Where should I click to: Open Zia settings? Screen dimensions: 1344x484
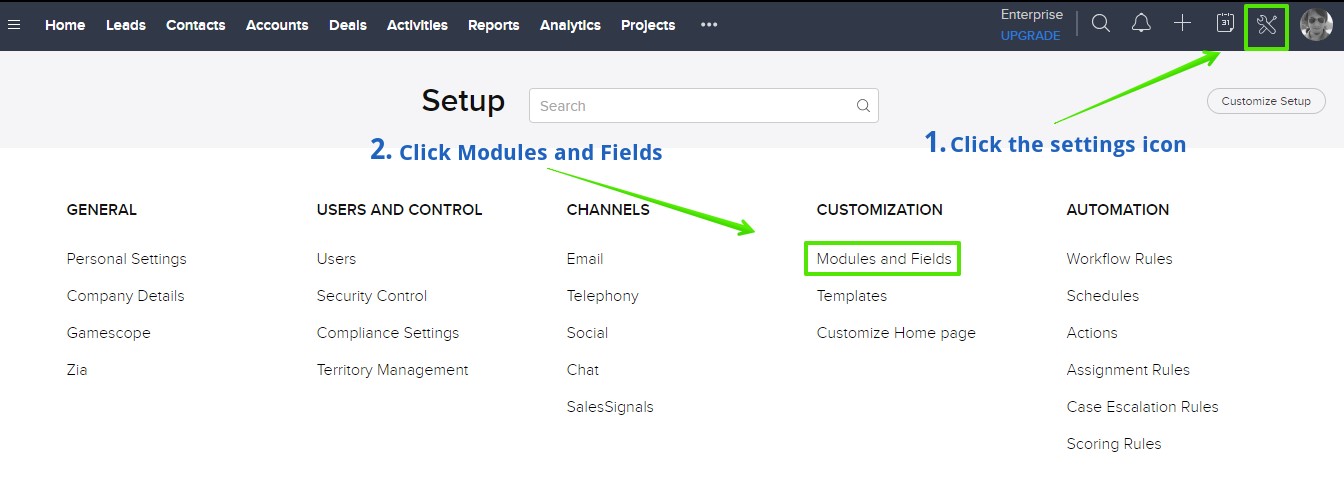pos(77,370)
